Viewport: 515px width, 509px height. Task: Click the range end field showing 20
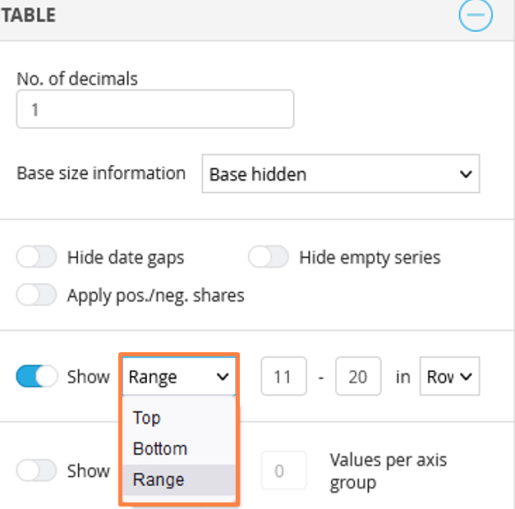[x=358, y=376]
